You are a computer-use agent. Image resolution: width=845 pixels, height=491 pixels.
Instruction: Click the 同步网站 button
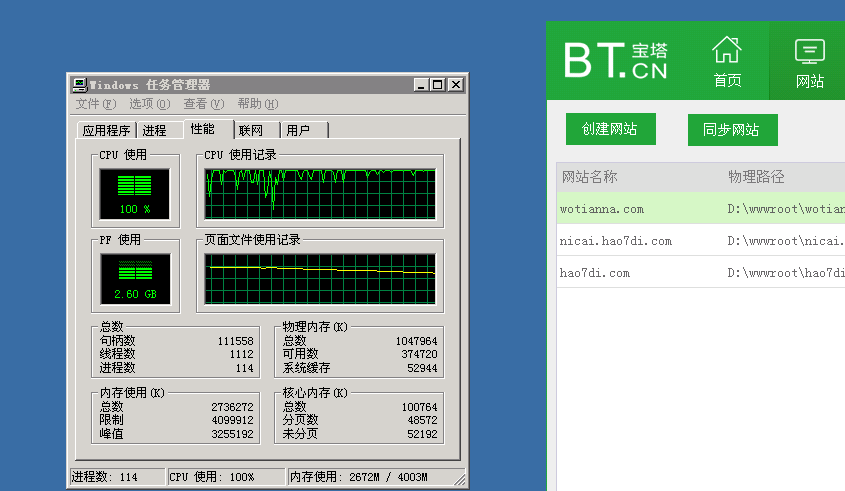pyautogui.click(x=732, y=130)
